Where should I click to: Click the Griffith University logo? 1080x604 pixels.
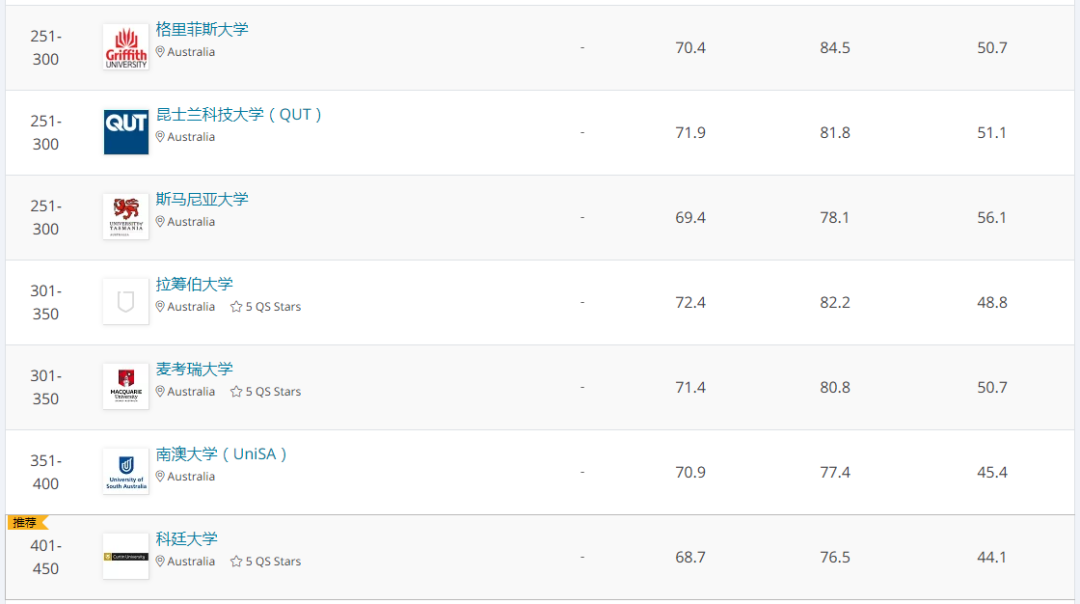126,47
